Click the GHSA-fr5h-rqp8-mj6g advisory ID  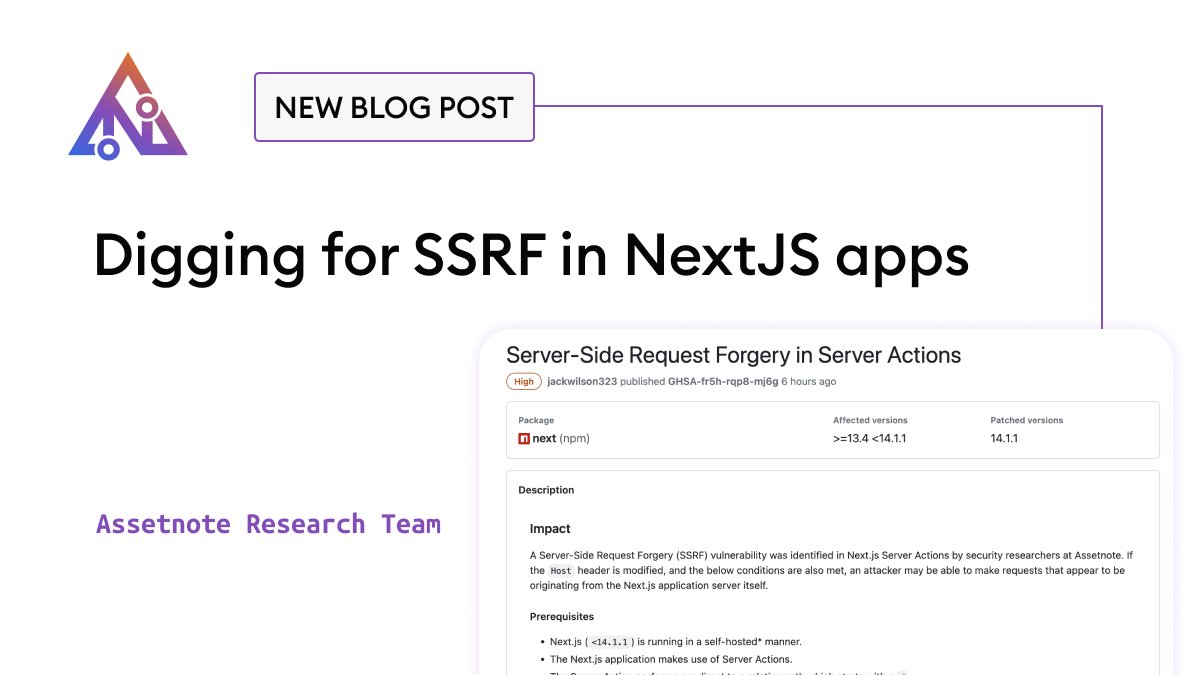723,382
